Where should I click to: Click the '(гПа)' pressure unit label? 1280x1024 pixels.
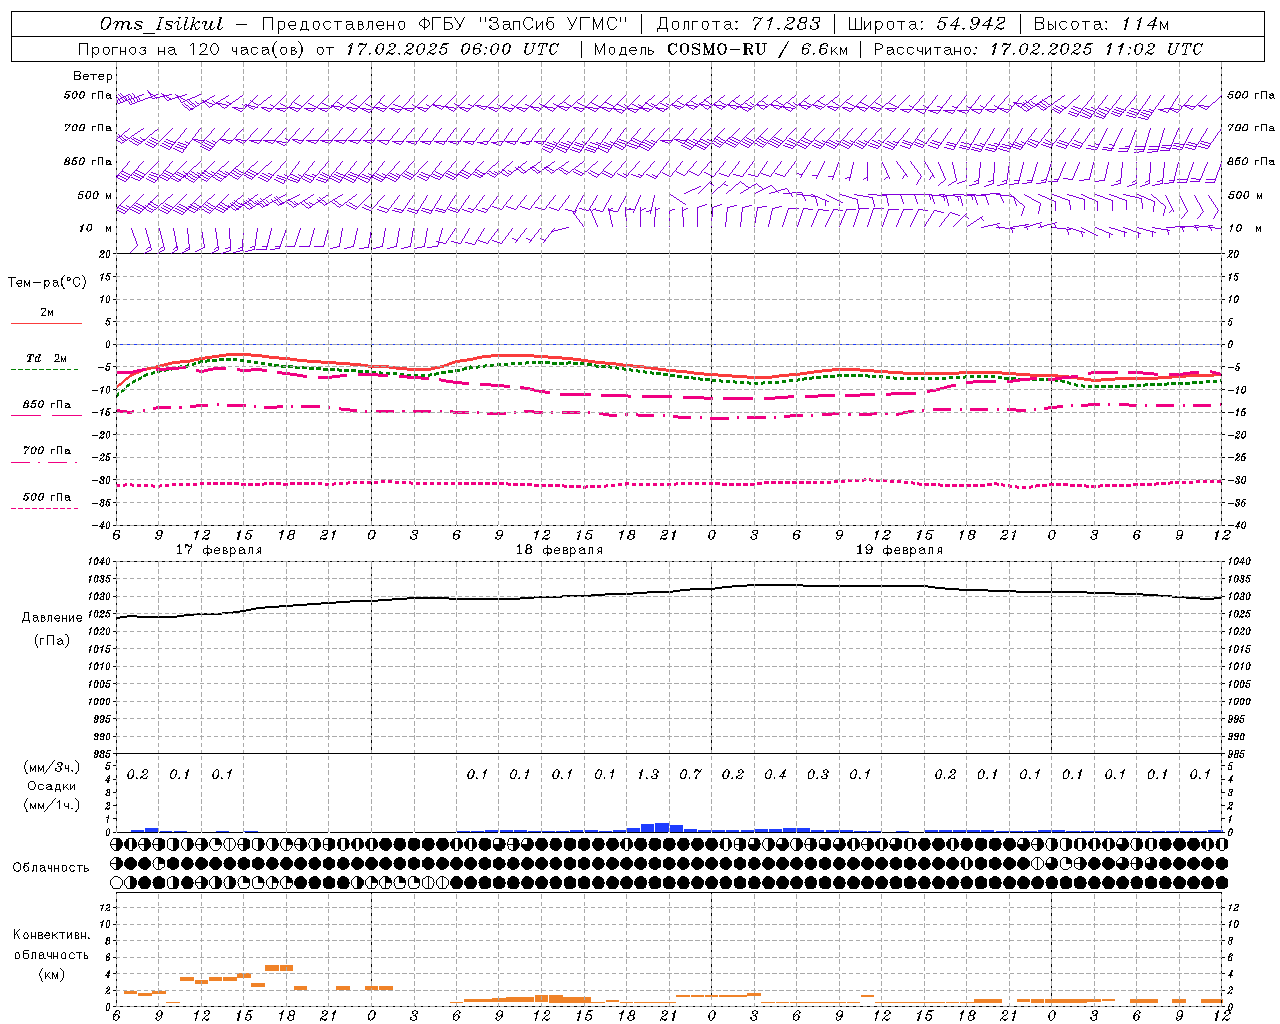[x=52, y=640]
